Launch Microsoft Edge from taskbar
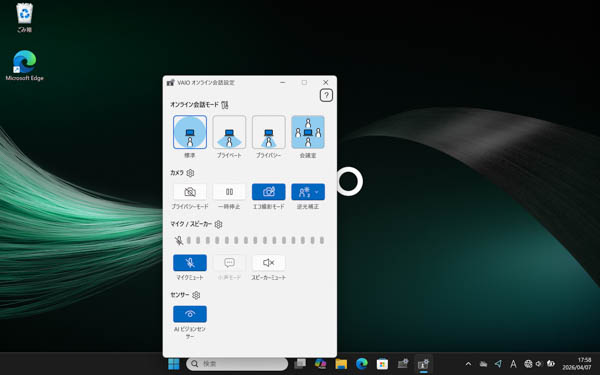This screenshot has width=600, height=375. click(x=362, y=364)
